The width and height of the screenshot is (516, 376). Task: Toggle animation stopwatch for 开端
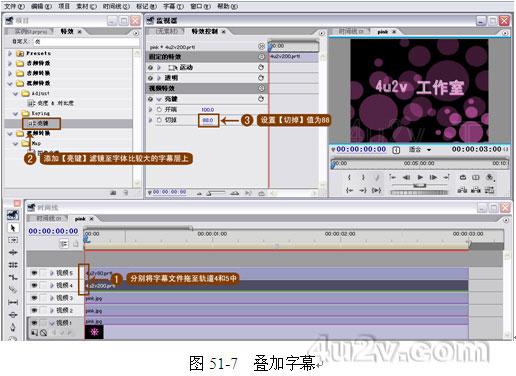pyautogui.click(x=159, y=109)
